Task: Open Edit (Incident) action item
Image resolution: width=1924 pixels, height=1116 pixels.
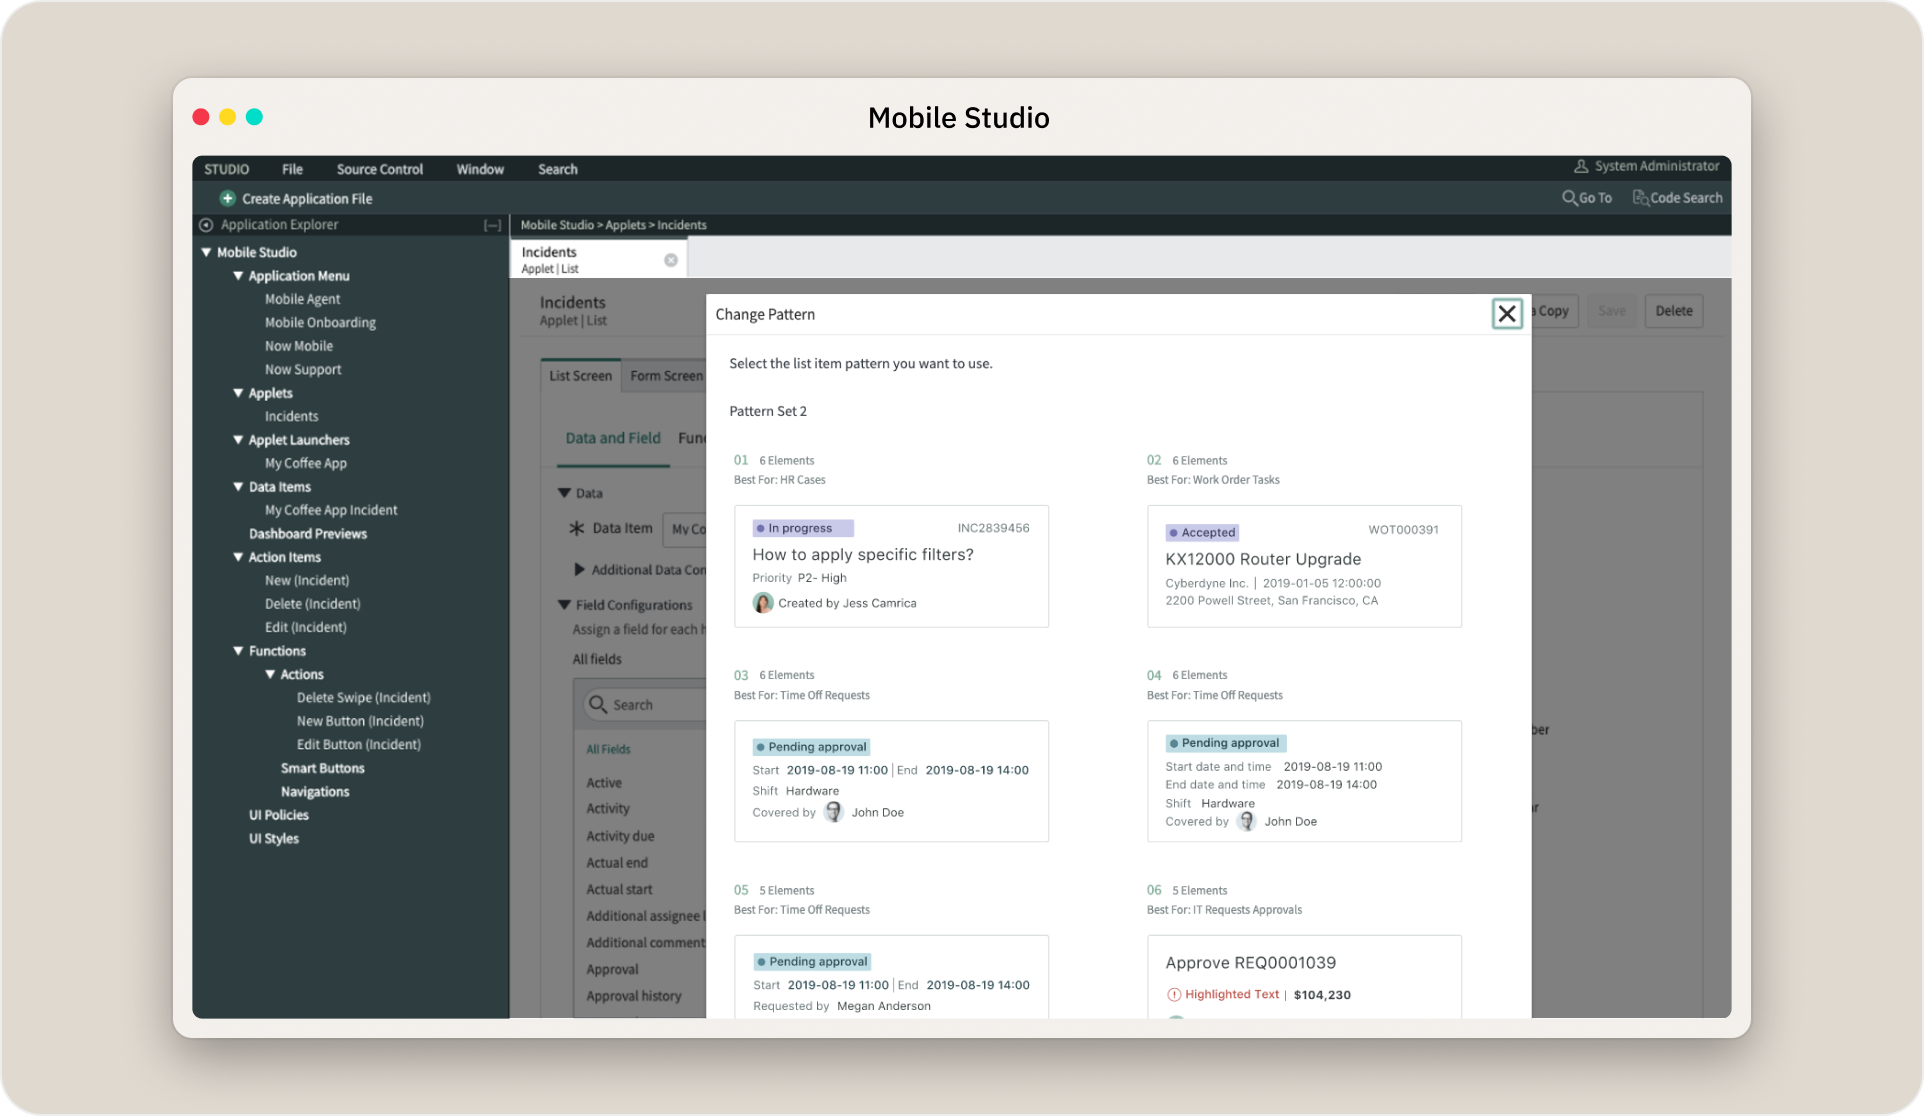Action: (x=305, y=627)
